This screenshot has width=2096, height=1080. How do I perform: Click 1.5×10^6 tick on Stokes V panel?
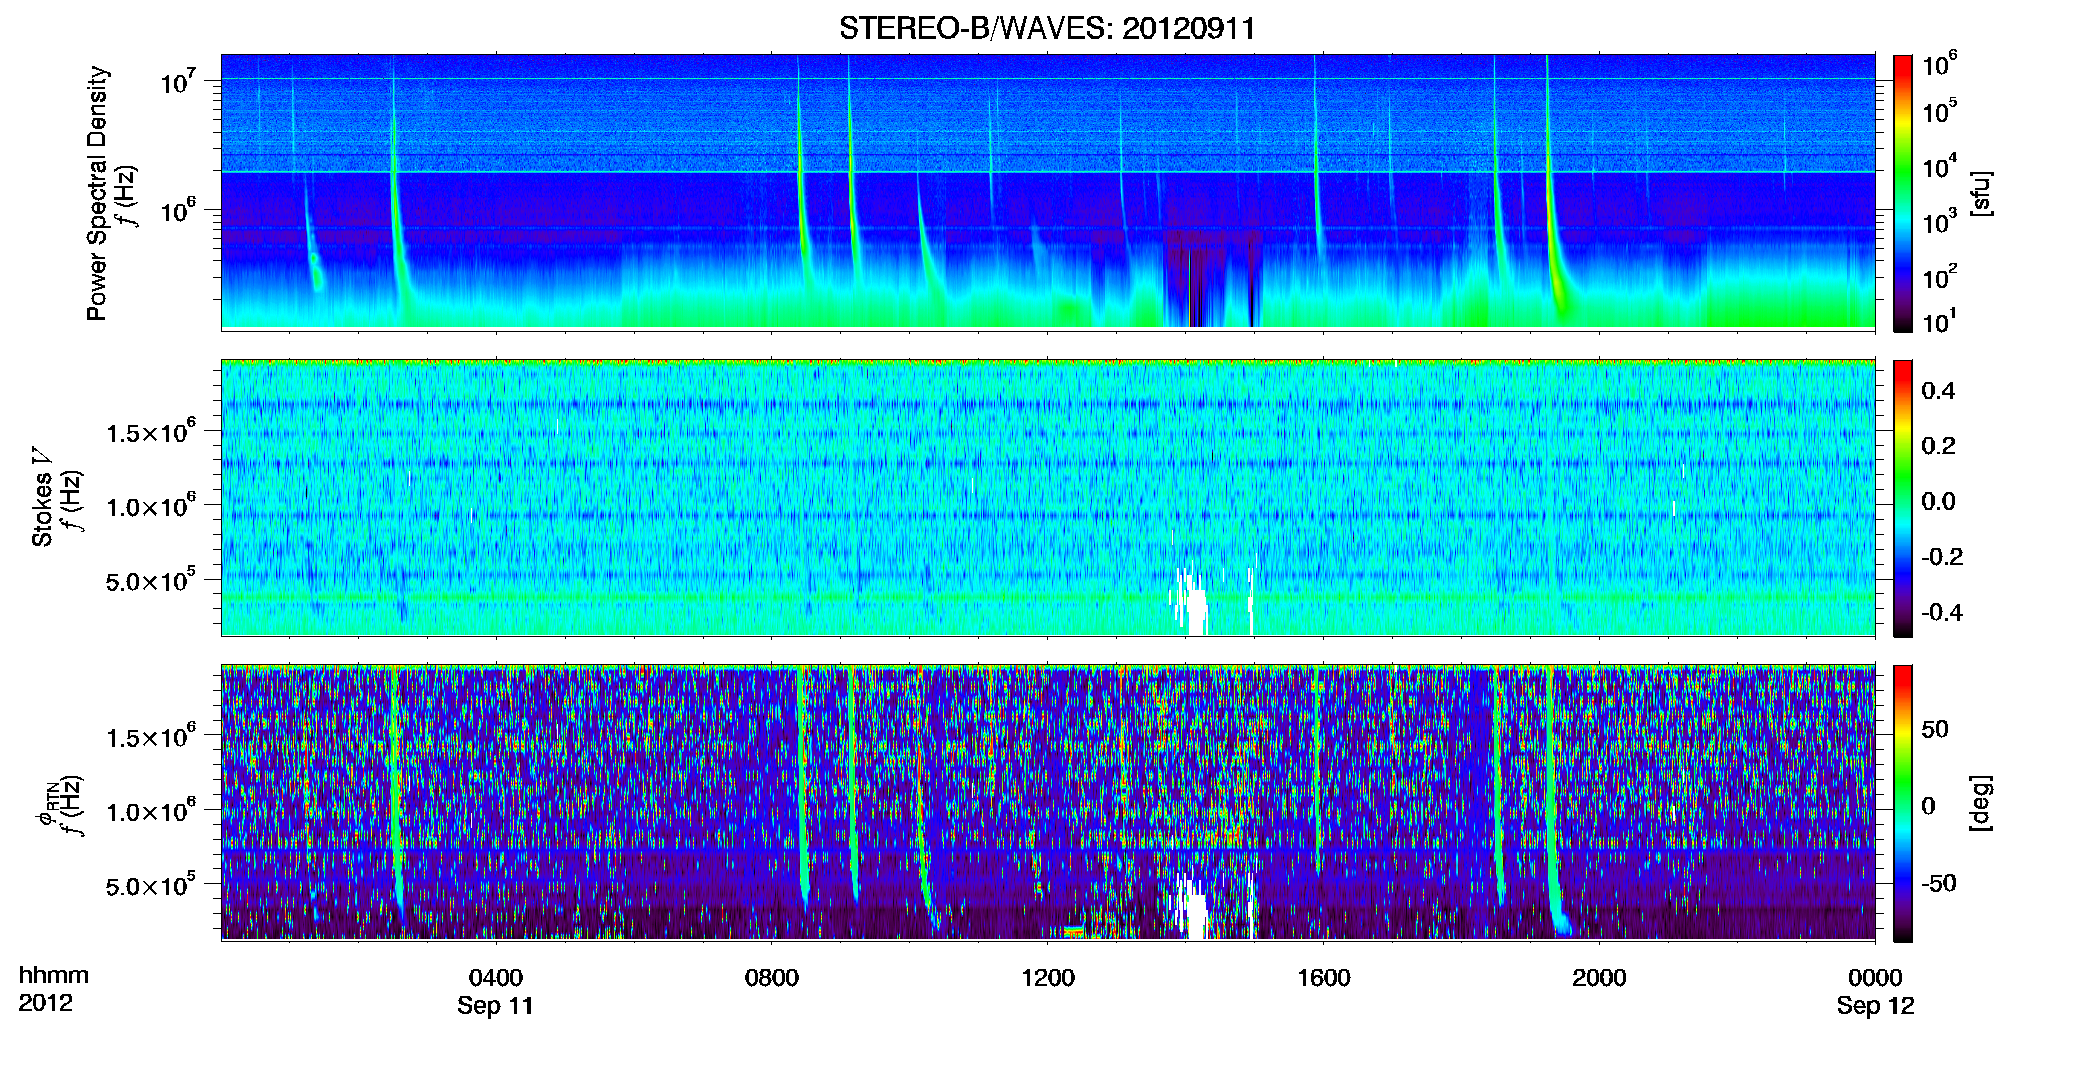[151, 432]
